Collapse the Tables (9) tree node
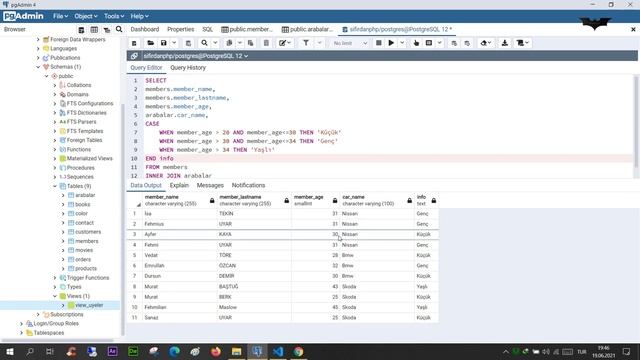The image size is (640, 360). pos(55,186)
